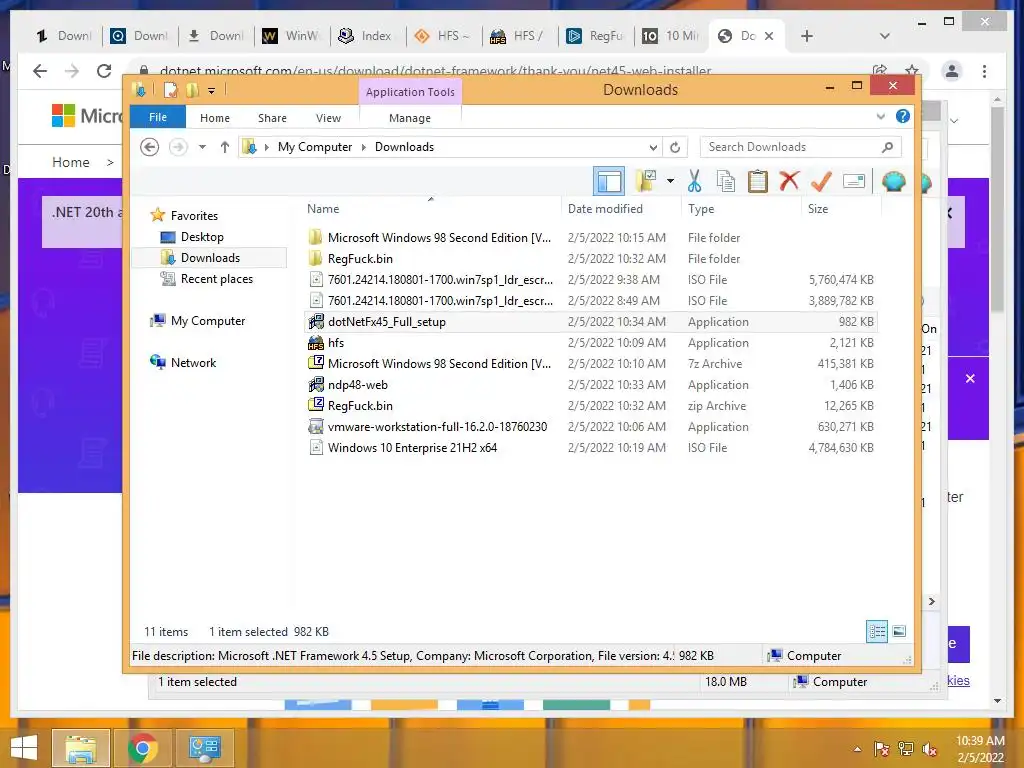Go back in Explorer navigation
The height and width of the screenshot is (768, 1024).
coord(150,147)
